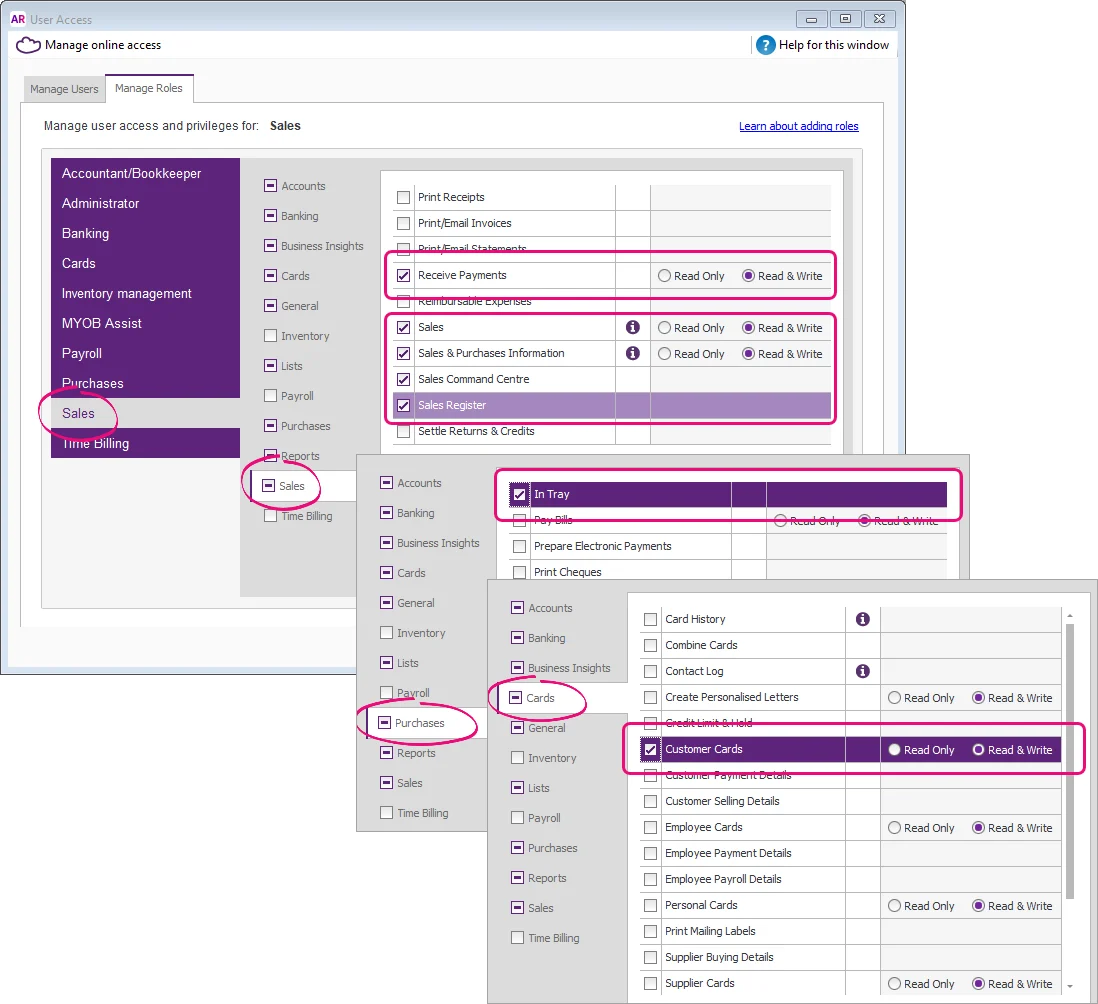This screenshot has width=1098, height=1004.
Task: Toggle the circled Purchases tri-state box
Action: pyautogui.click(x=384, y=723)
